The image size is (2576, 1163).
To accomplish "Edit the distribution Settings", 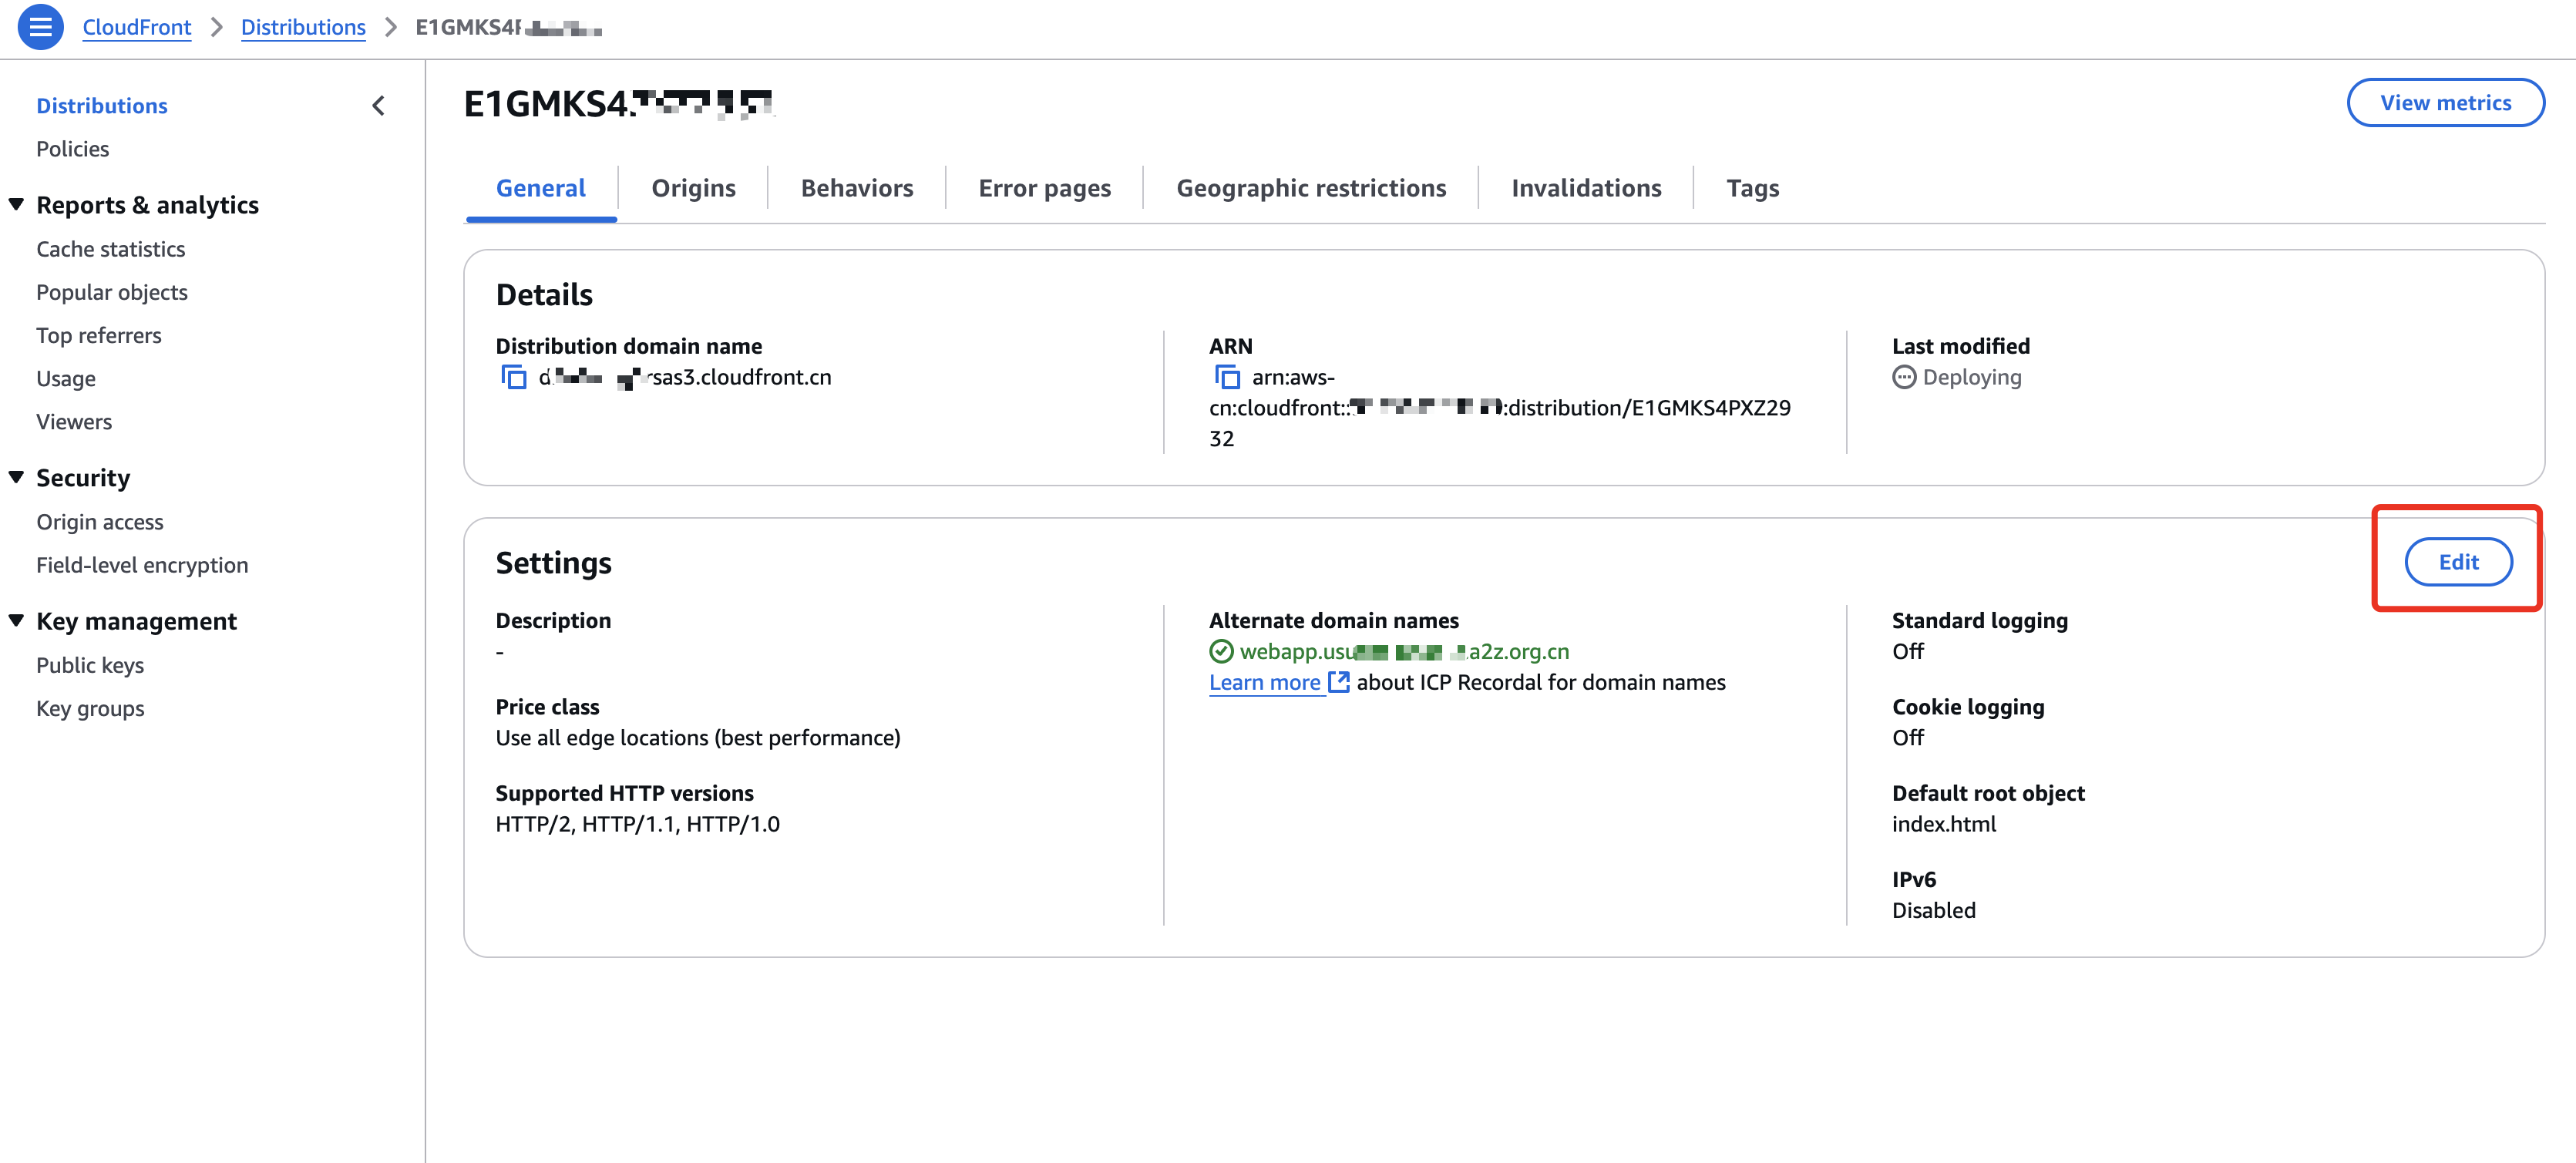I will [2458, 562].
